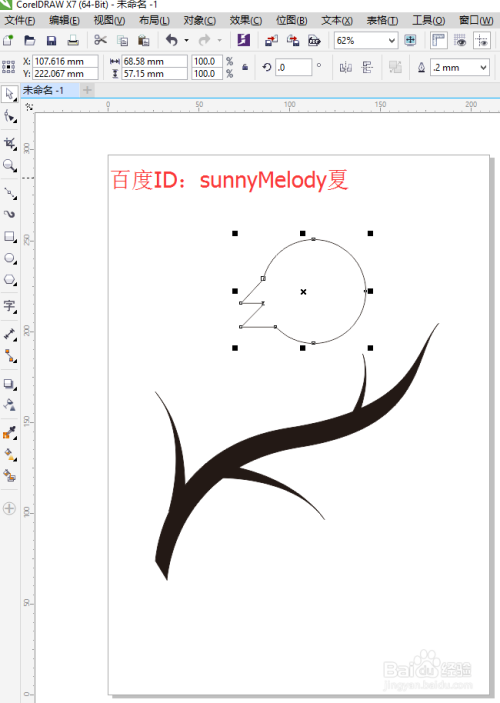Click the Redo arrow icon
Image resolution: width=500 pixels, height=703 pixels.
[x=204, y=40]
